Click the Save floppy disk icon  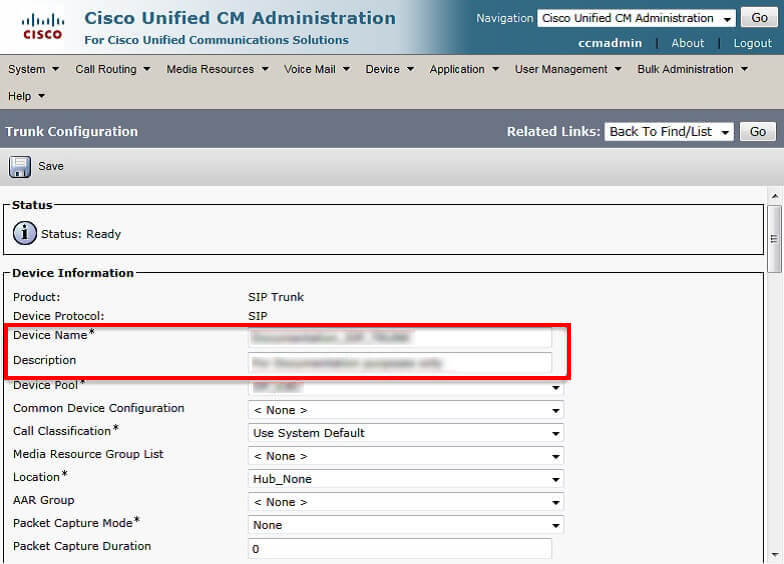click(20, 166)
